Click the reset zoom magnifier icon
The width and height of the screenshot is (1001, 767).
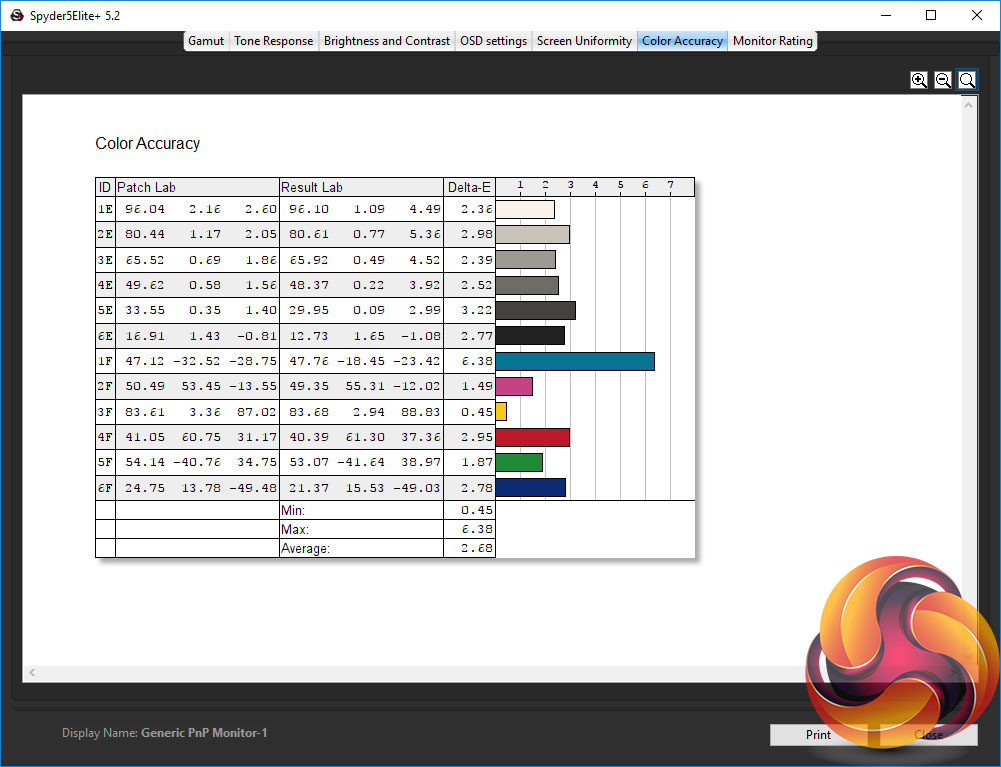click(x=967, y=80)
